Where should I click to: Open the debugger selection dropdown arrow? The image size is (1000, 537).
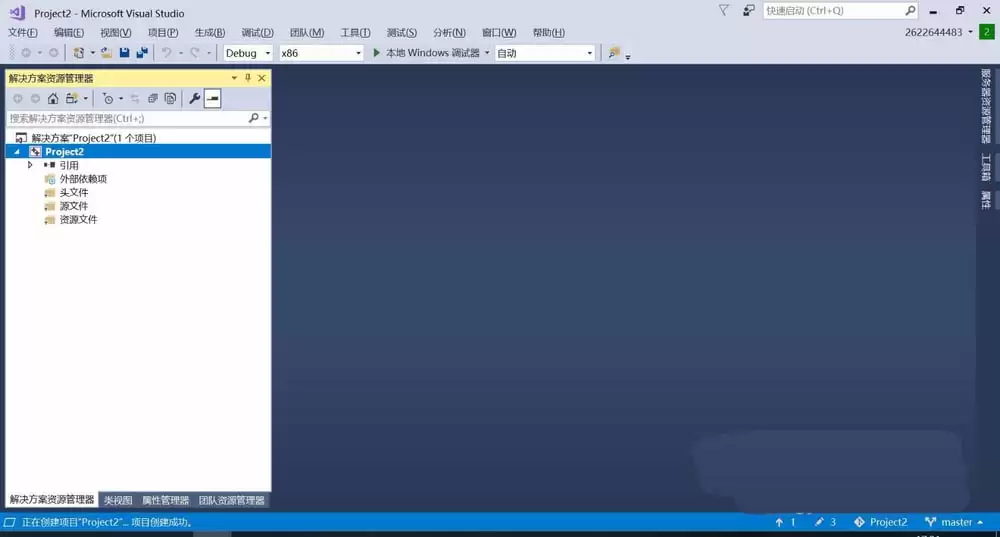tap(487, 53)
